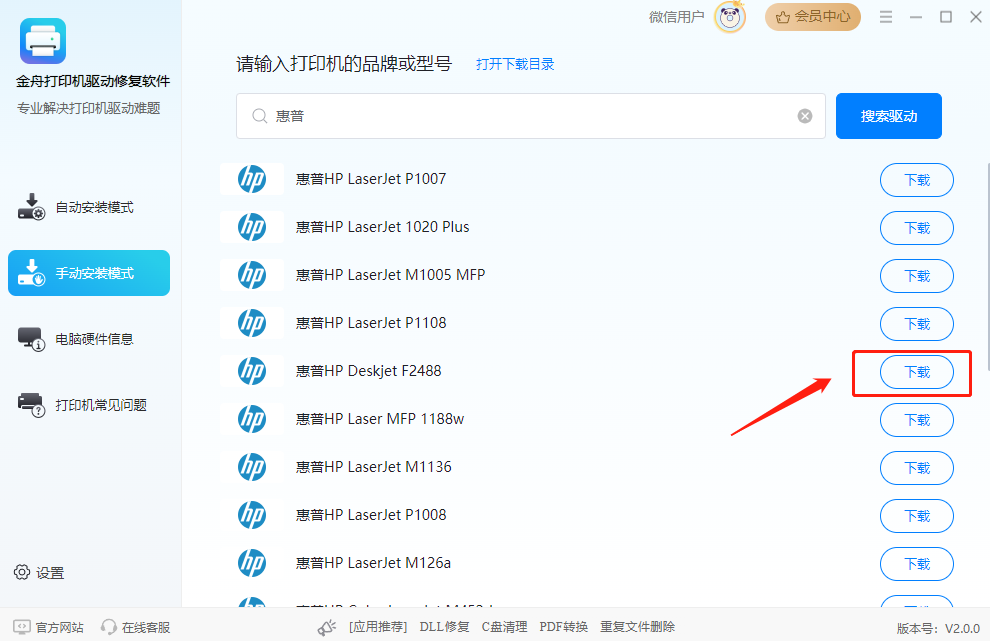Download driver for LaserJet M1005 MFP

[x=916, y=276]
